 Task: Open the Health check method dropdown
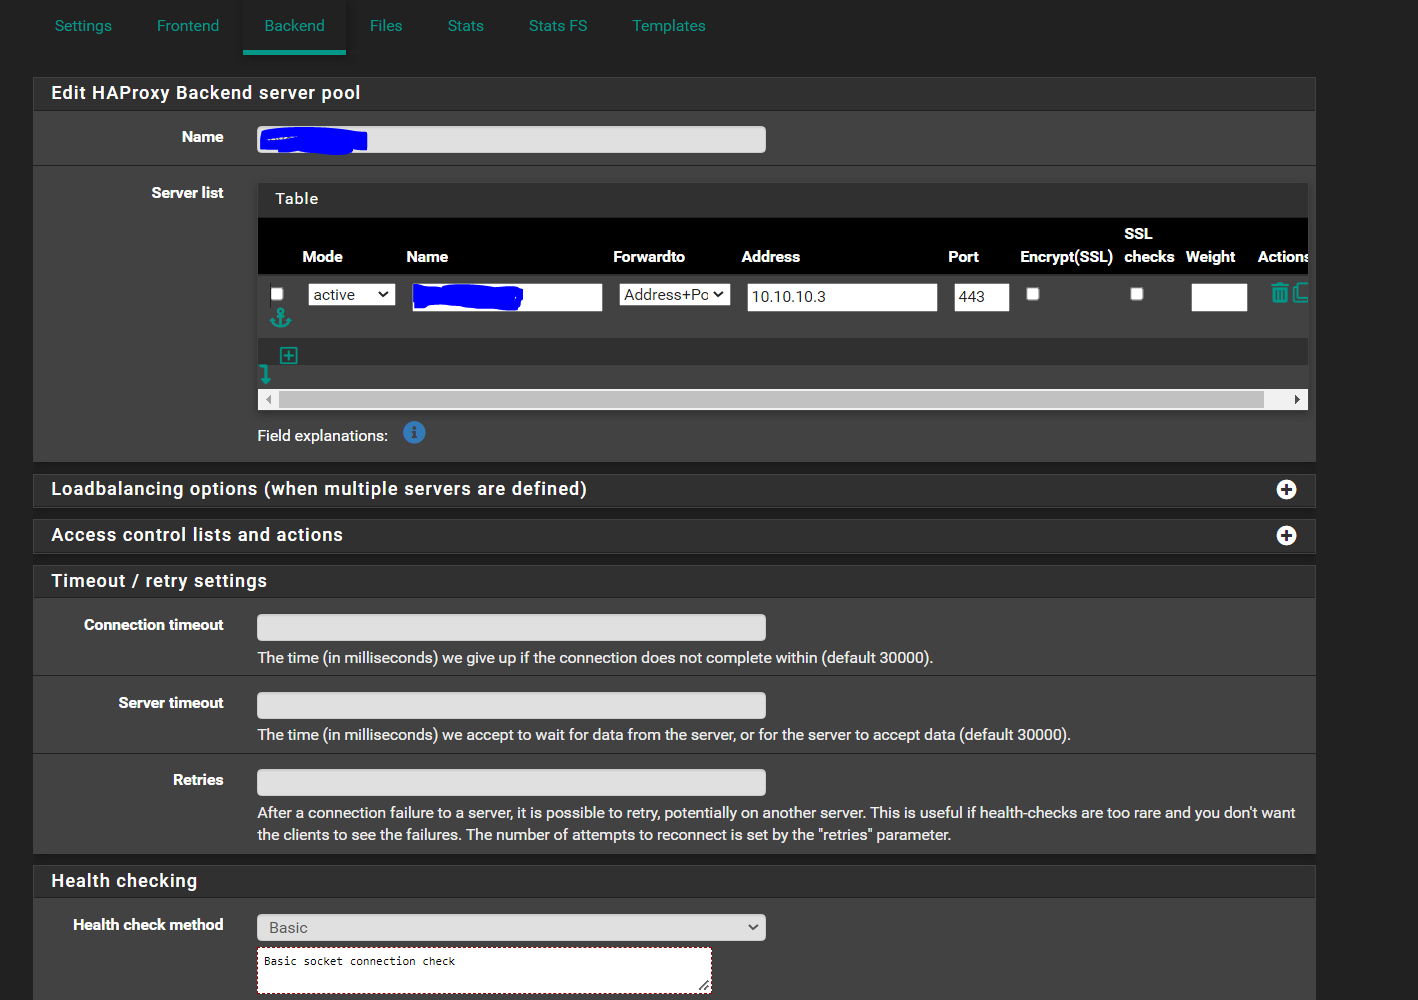511,928
